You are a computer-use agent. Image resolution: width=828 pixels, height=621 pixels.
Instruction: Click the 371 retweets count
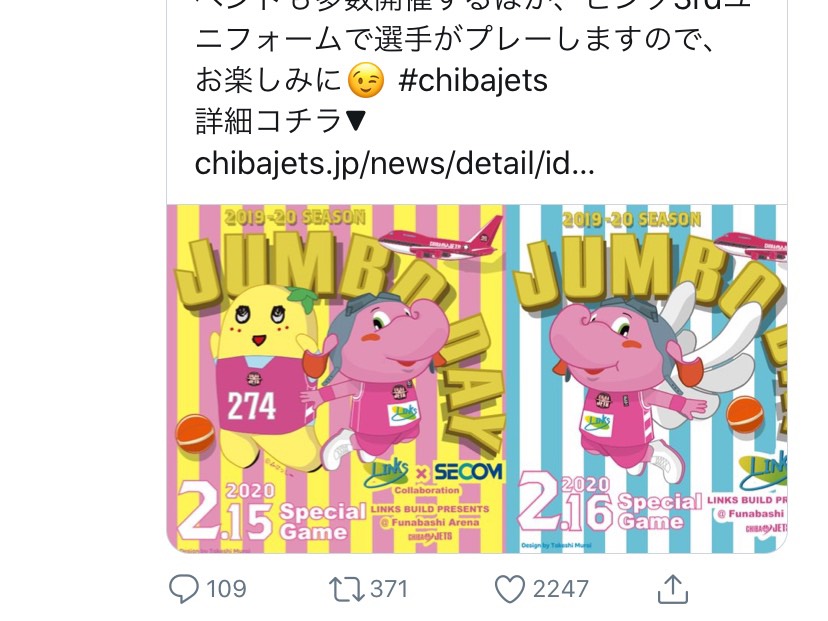389,589
